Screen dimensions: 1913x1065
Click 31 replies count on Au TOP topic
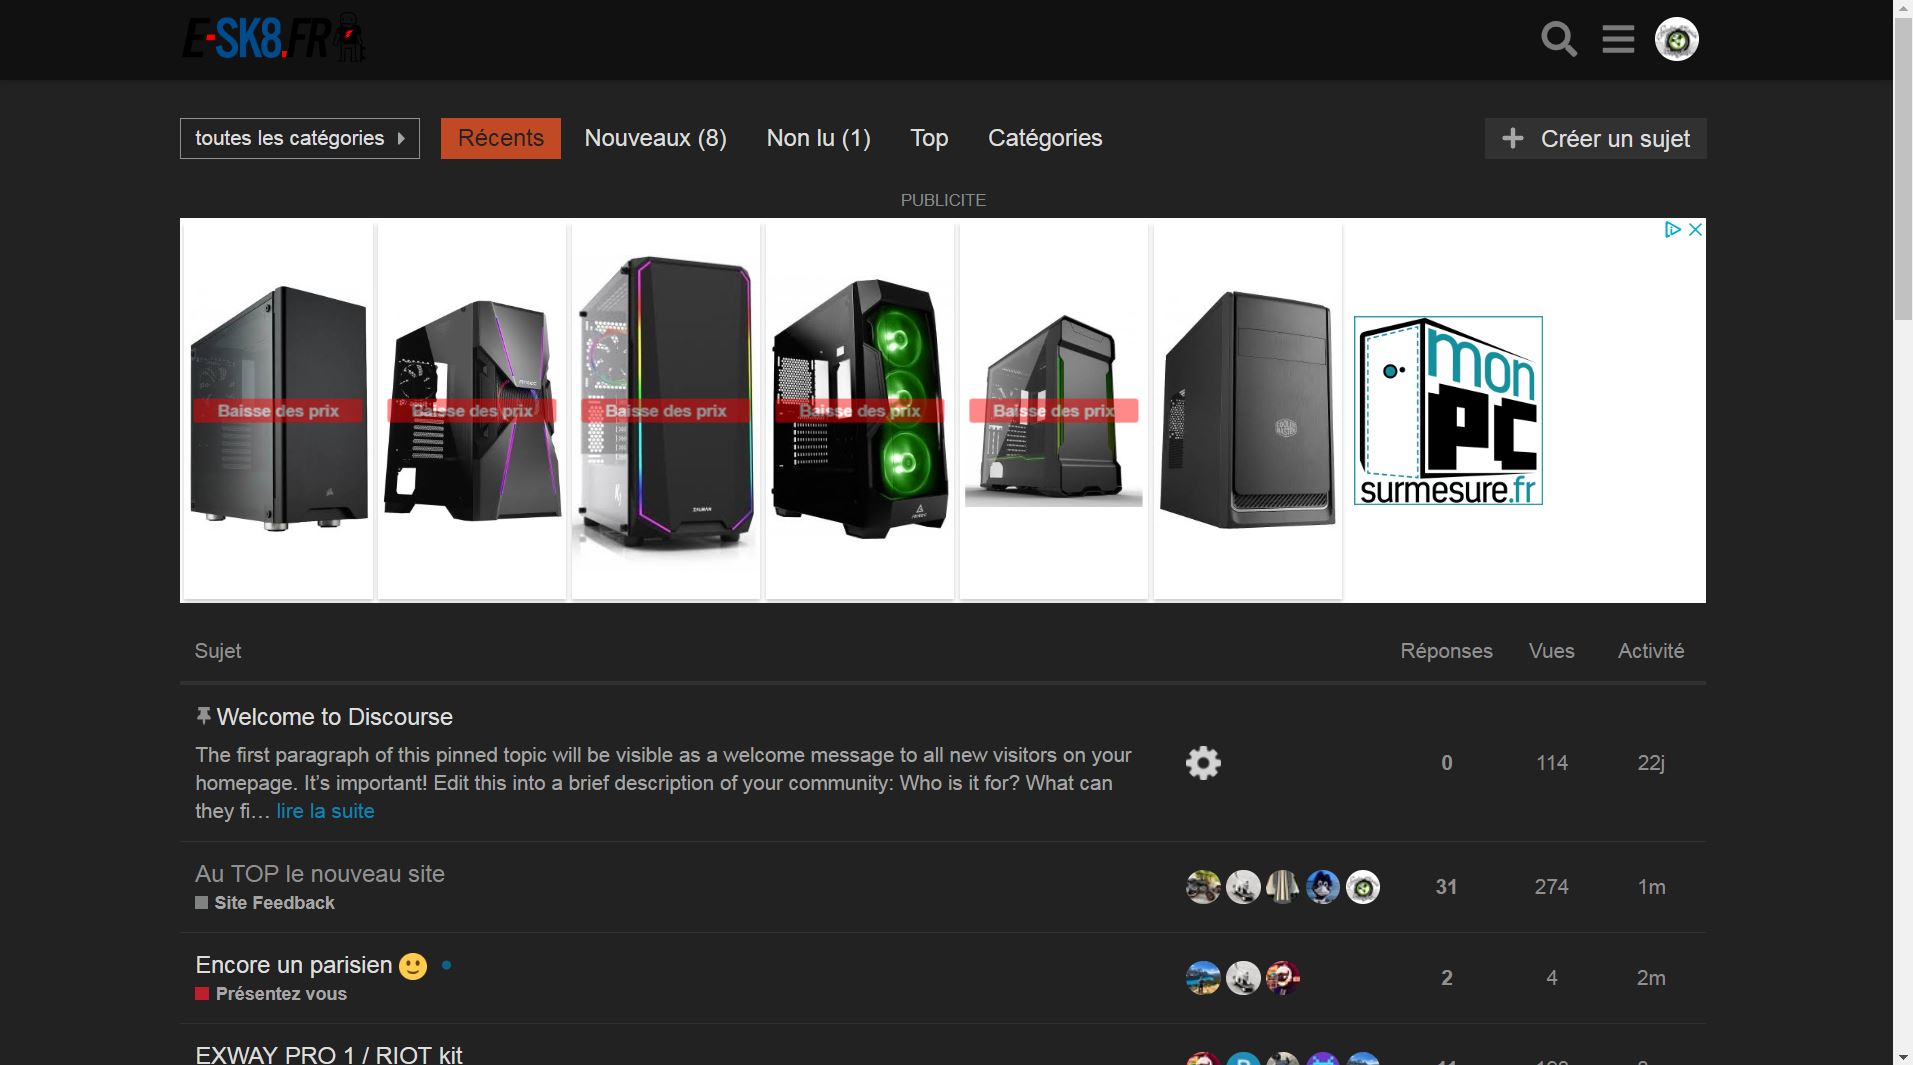click(x=1446, y=887)
